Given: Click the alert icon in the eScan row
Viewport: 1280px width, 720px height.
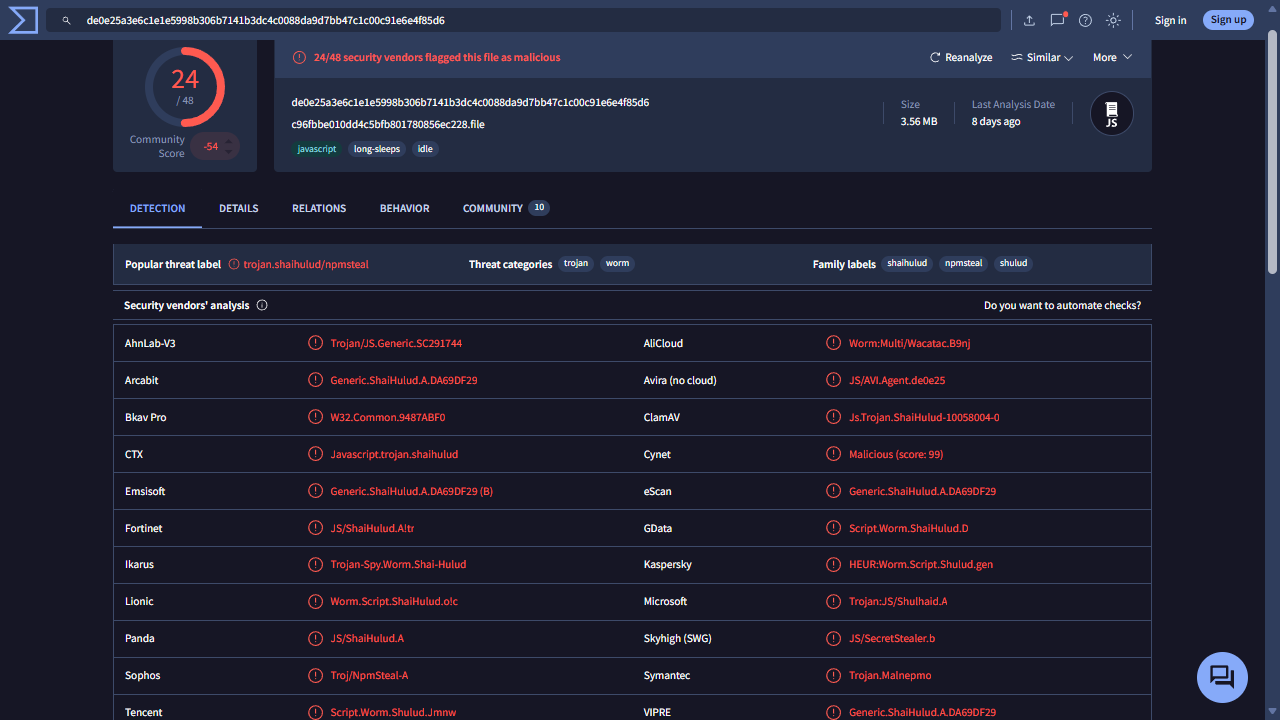Looking at the screenshot, I should pos(833,491).
